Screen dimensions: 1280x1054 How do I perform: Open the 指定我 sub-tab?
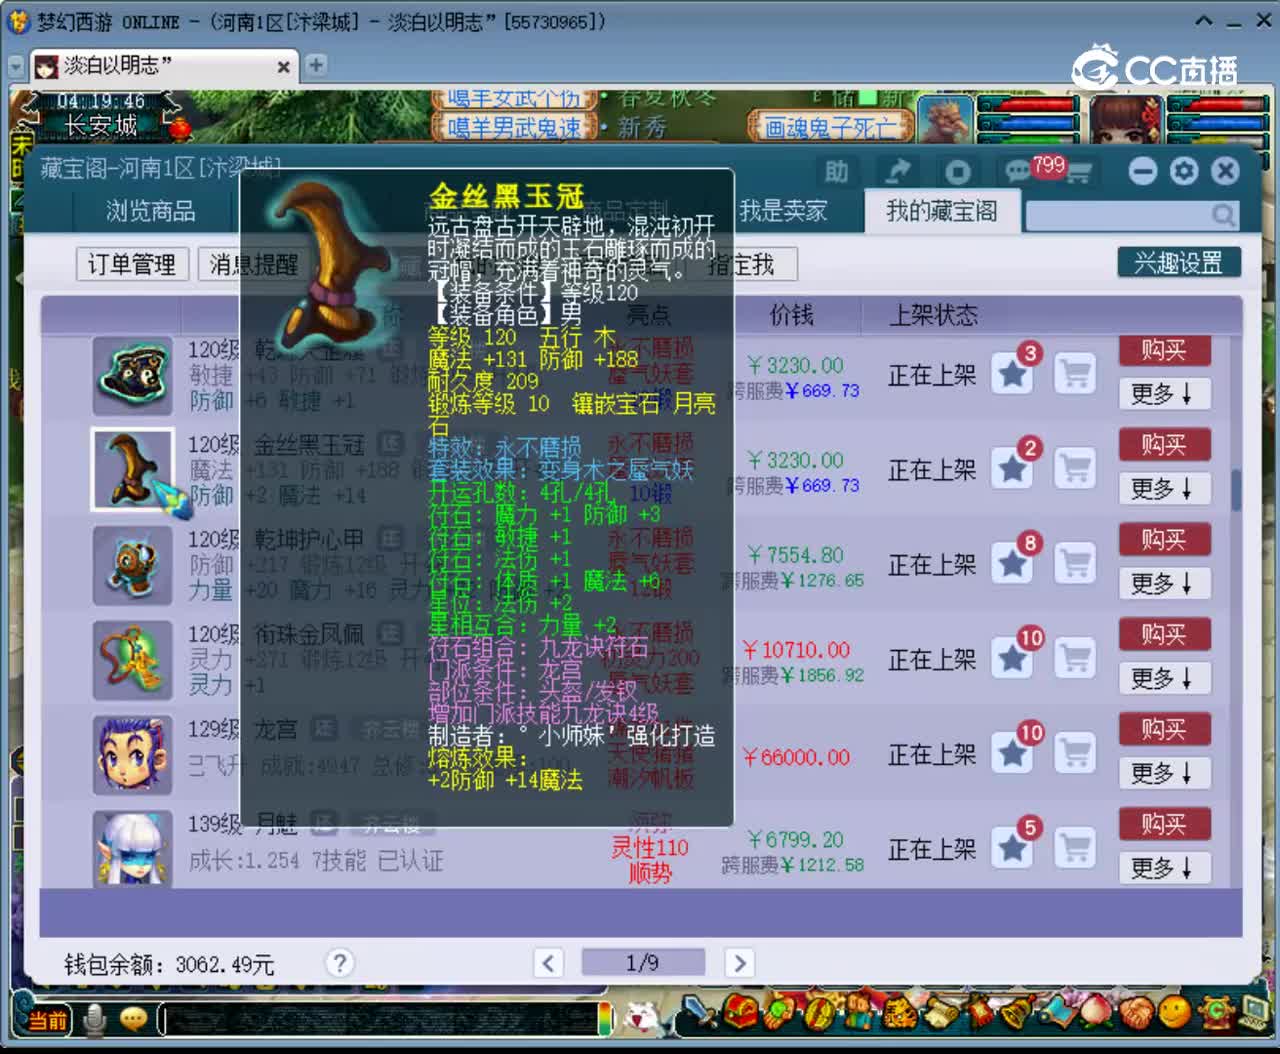tap(741, 264)
